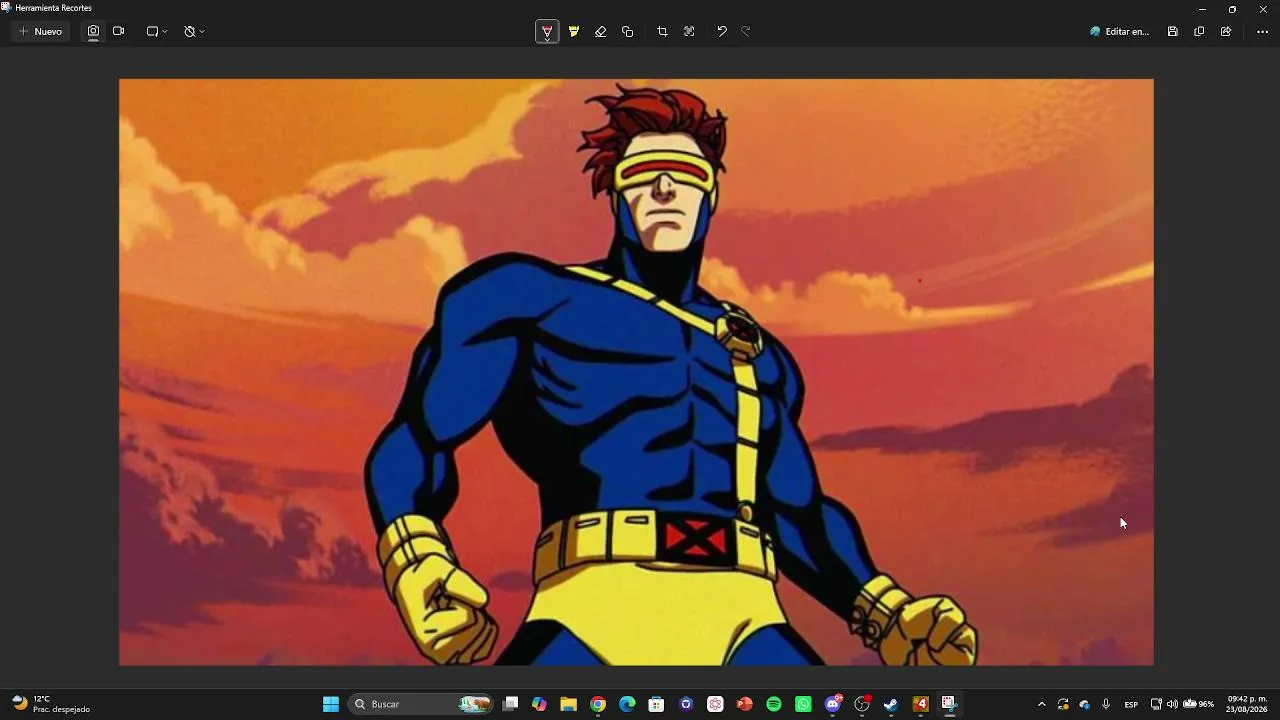The width and height of the screenshot is (1280, 720).
Task: Share the captured snip
Action: coord(1226,31)
